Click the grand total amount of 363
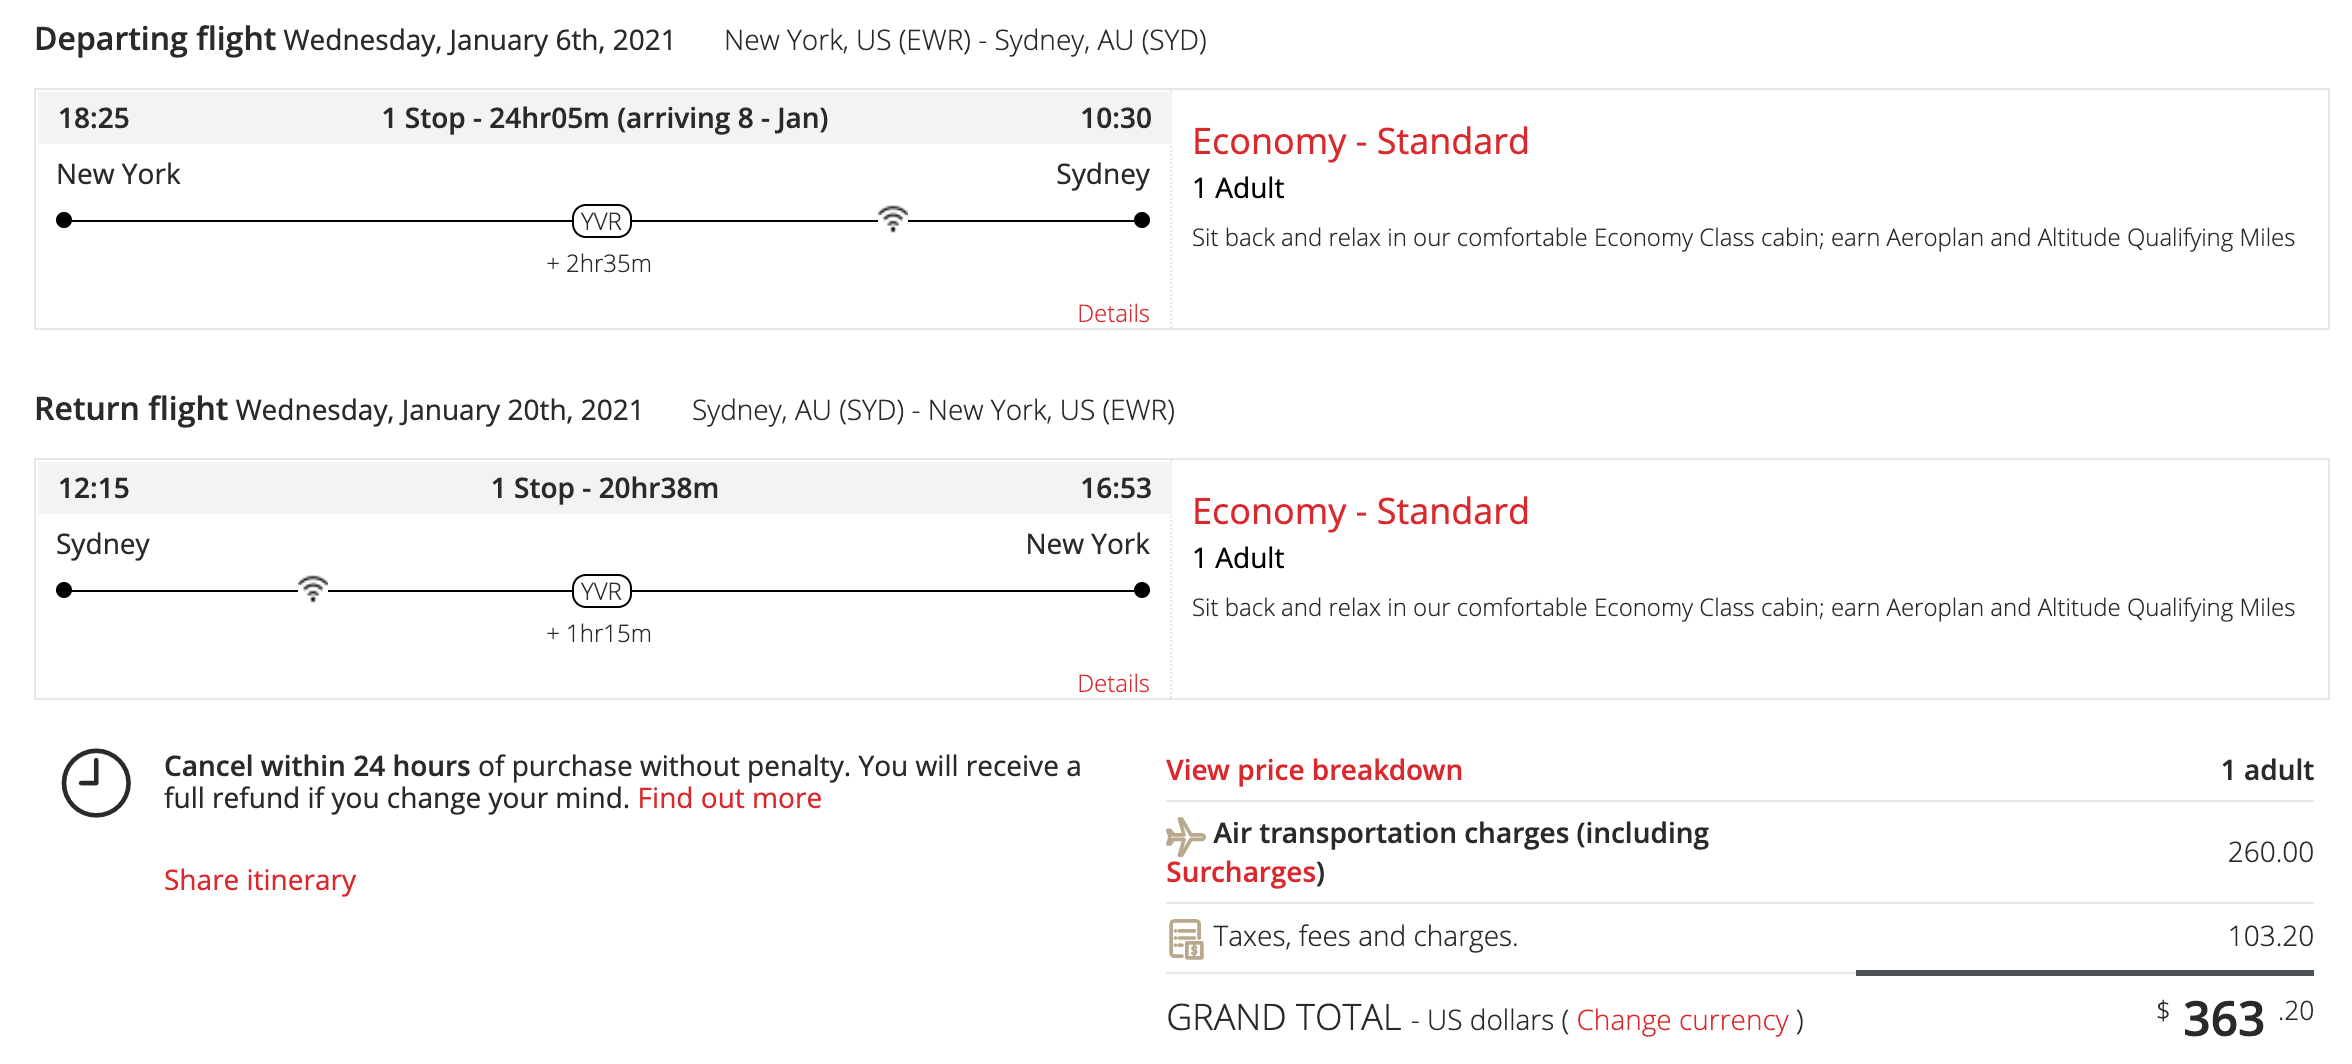Viewport: 2352px width, 1064px height. [2223, 1019]
